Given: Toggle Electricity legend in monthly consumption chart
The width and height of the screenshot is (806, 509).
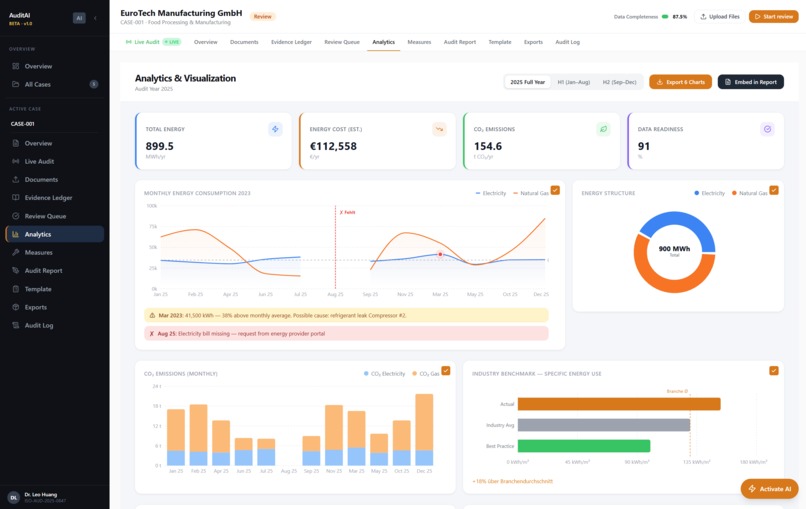Looking at the screenshot, I should [491, 193].
